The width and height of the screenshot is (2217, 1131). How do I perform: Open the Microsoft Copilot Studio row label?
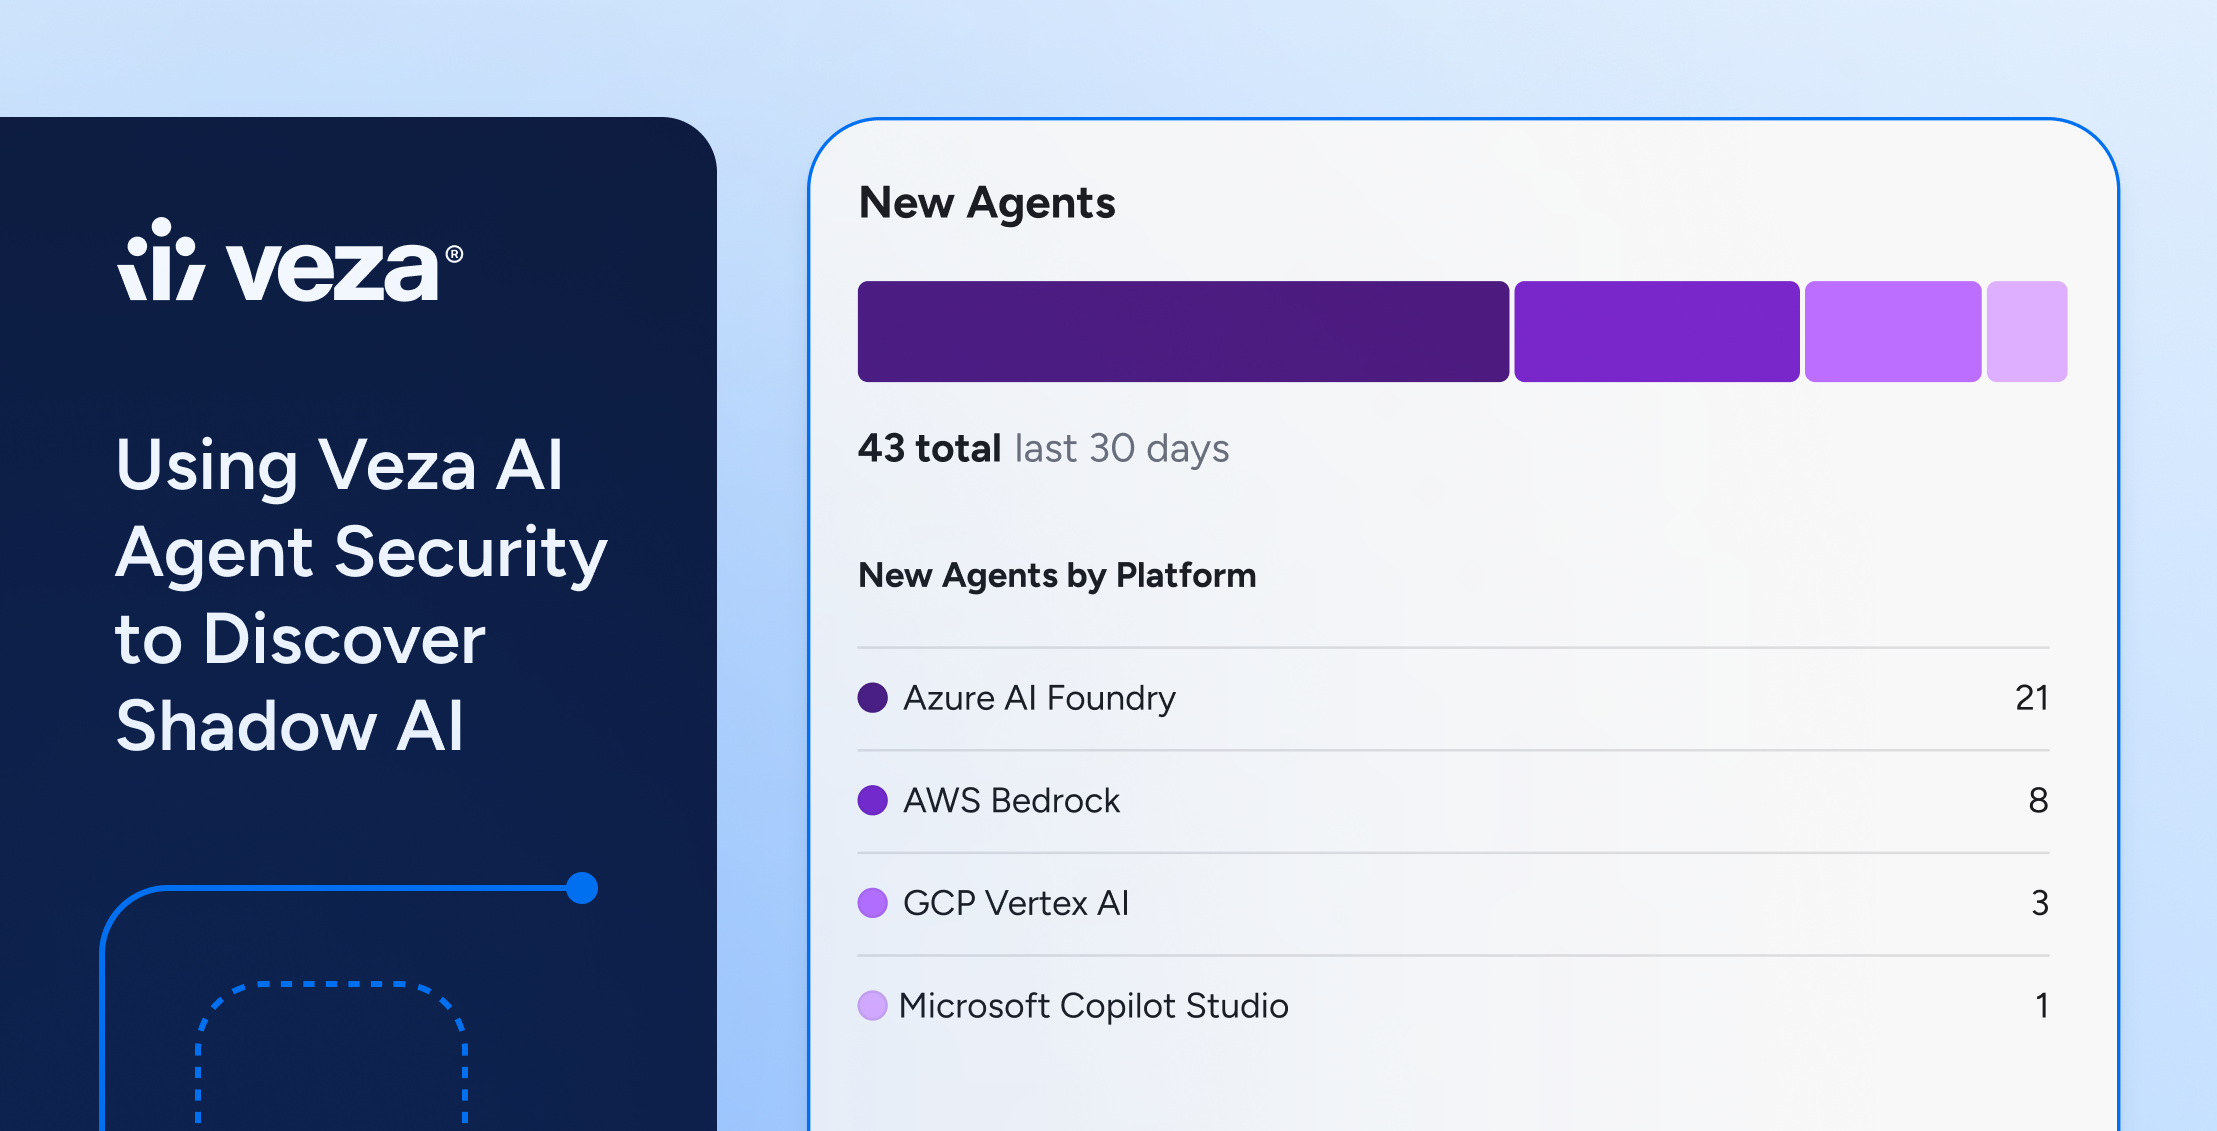click(x=1093, y=1005)
